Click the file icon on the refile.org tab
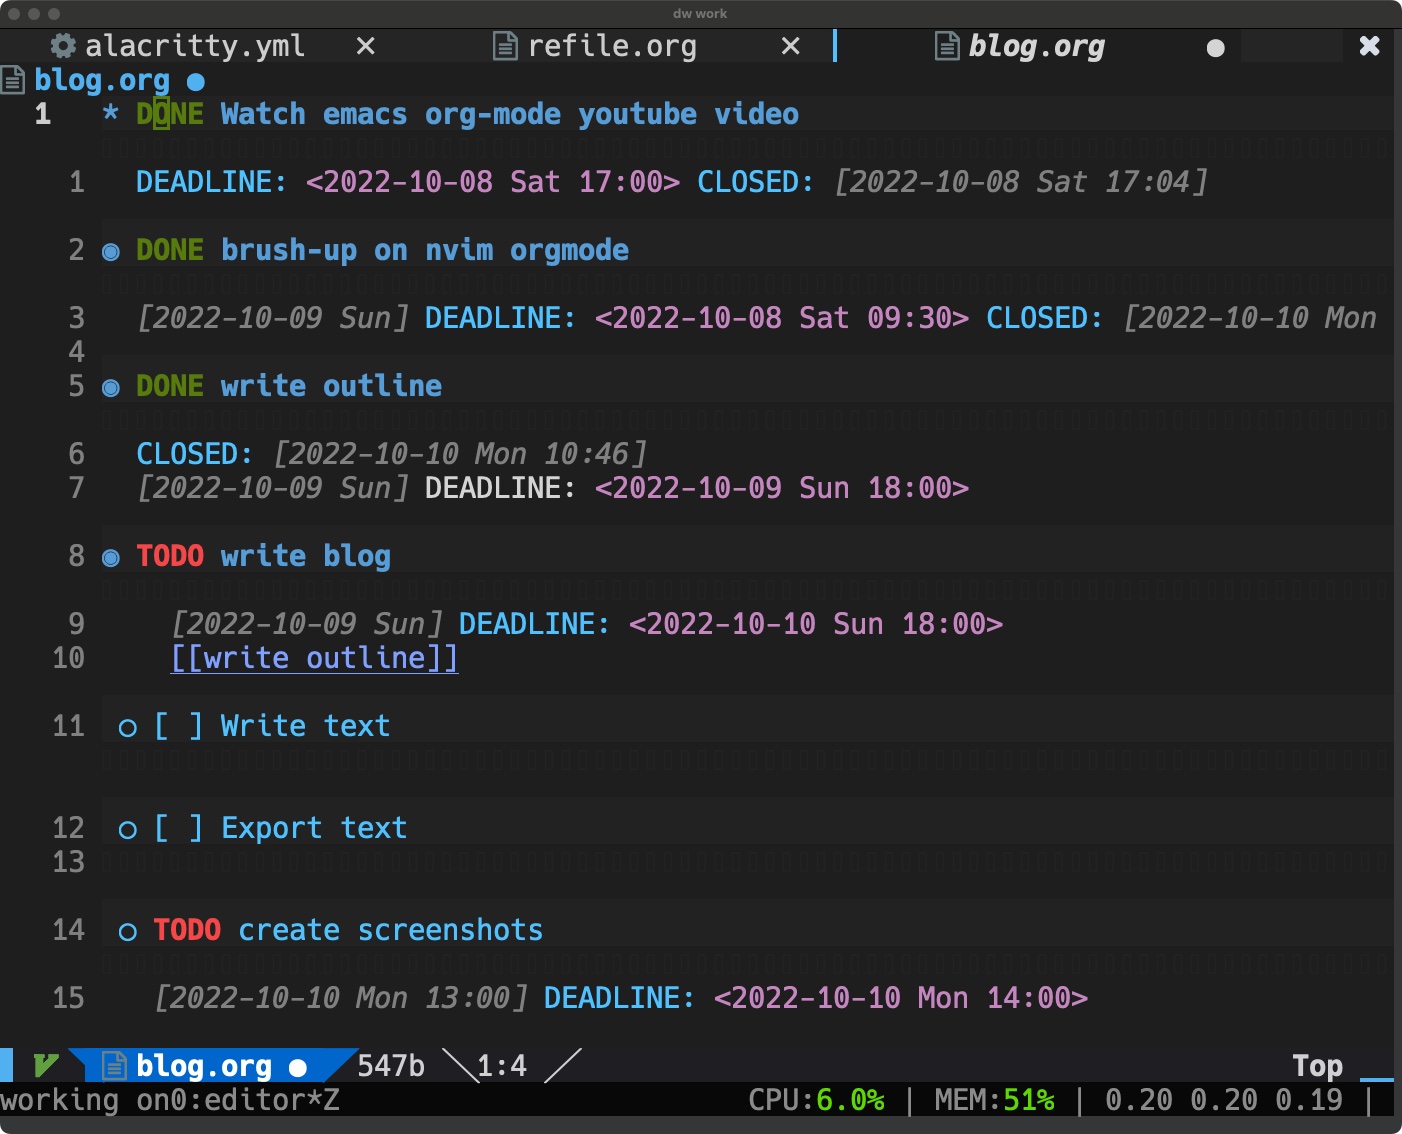The width and height of the screenshot is (1402, 1134). (x=506, y=46)
